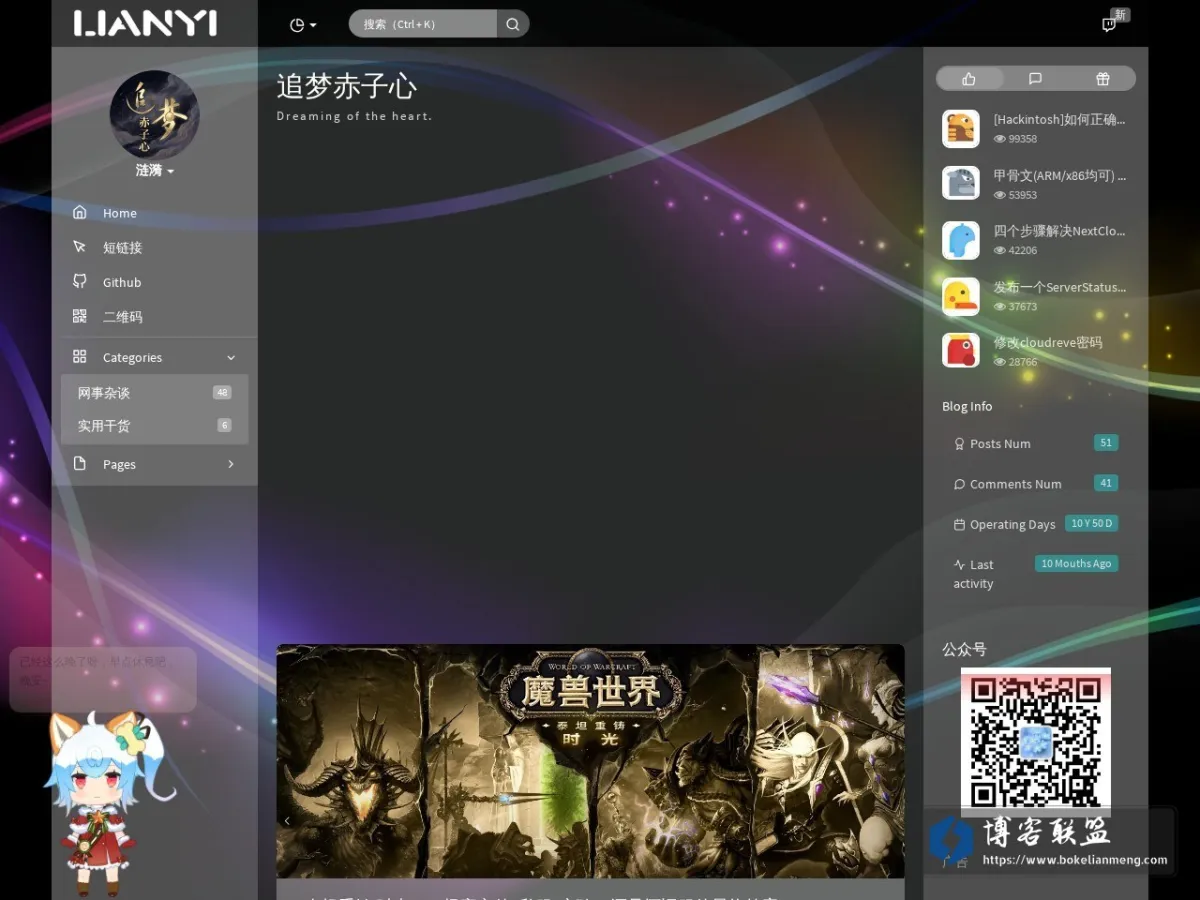Expand the 涟漪 username dropdown
This screenshot has width=1200, height=900.
[155, 171]
